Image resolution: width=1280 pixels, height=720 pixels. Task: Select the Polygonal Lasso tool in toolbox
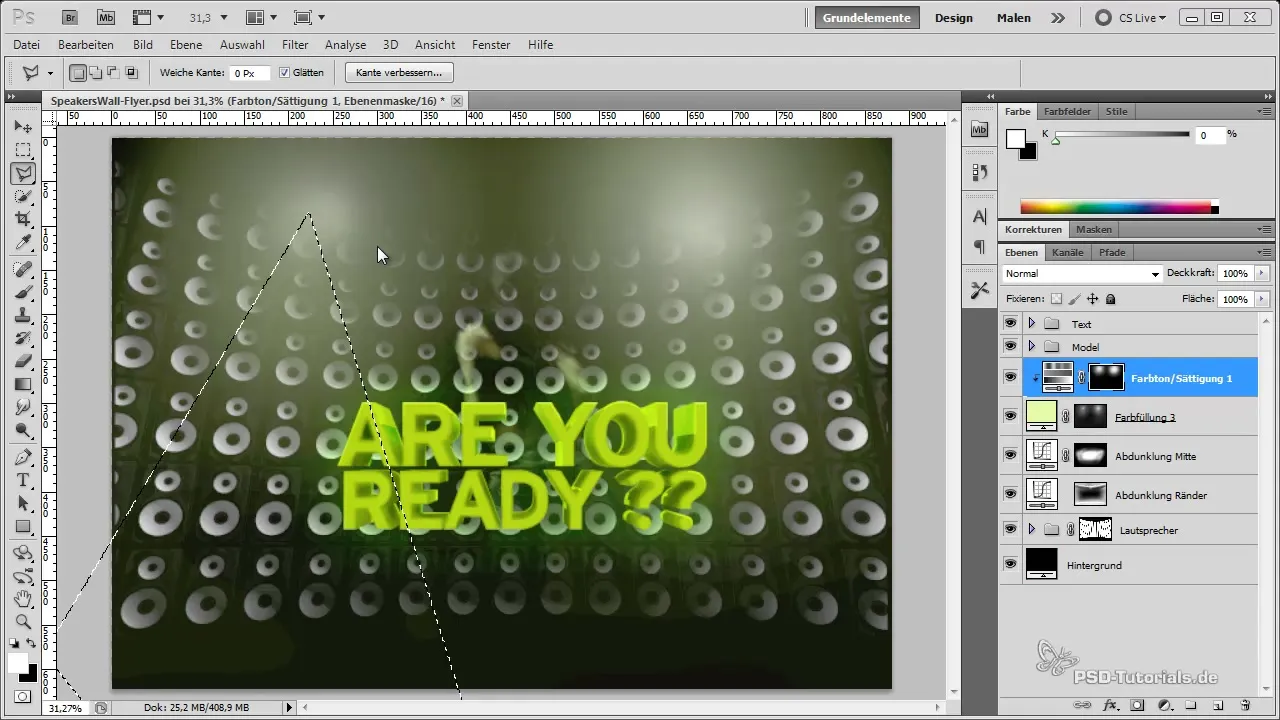point(23,173)
